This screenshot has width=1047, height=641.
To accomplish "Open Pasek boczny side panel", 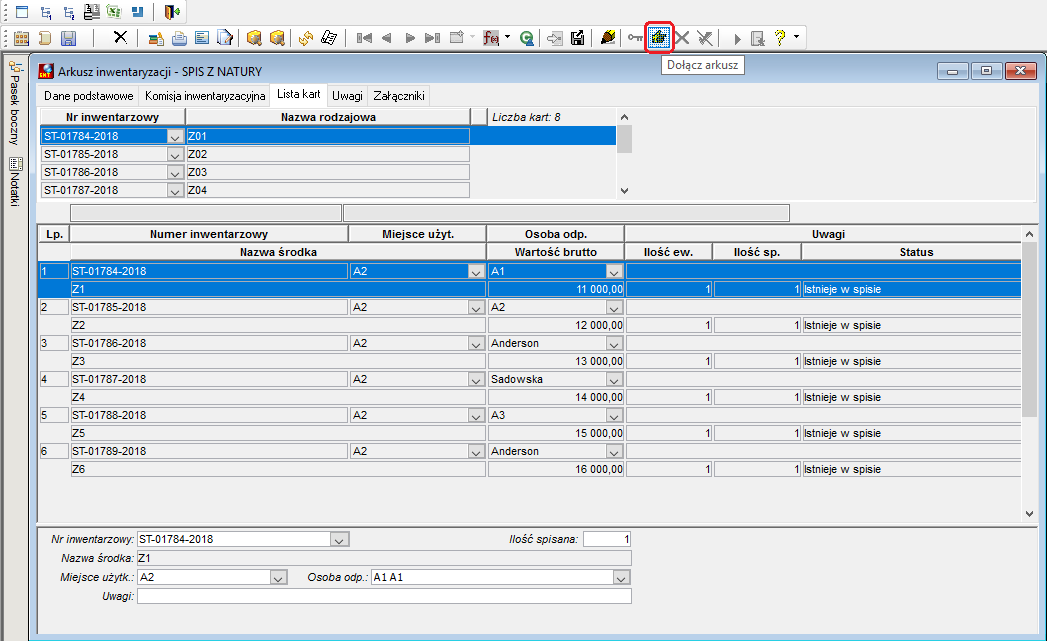I will (15, 103).
